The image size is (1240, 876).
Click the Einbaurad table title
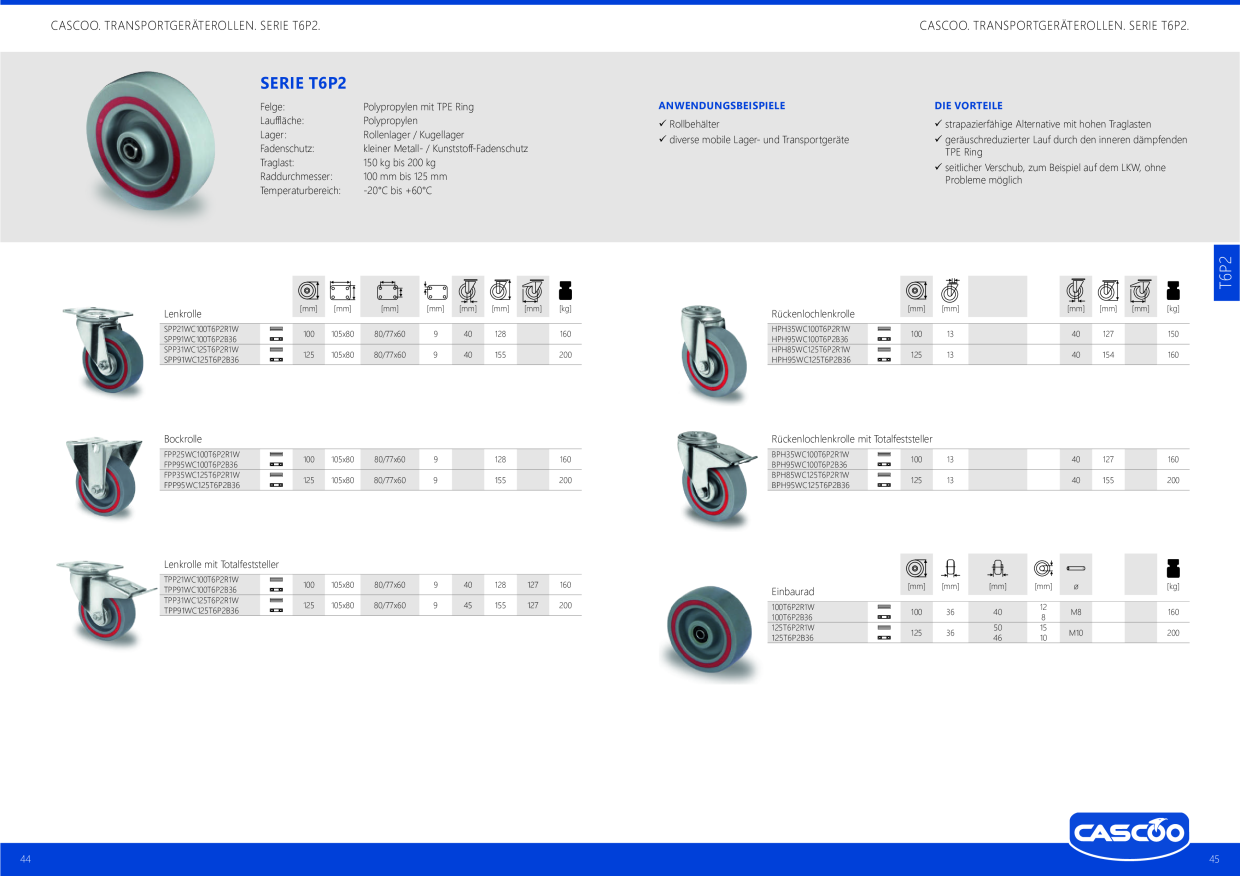pos(793,592)
